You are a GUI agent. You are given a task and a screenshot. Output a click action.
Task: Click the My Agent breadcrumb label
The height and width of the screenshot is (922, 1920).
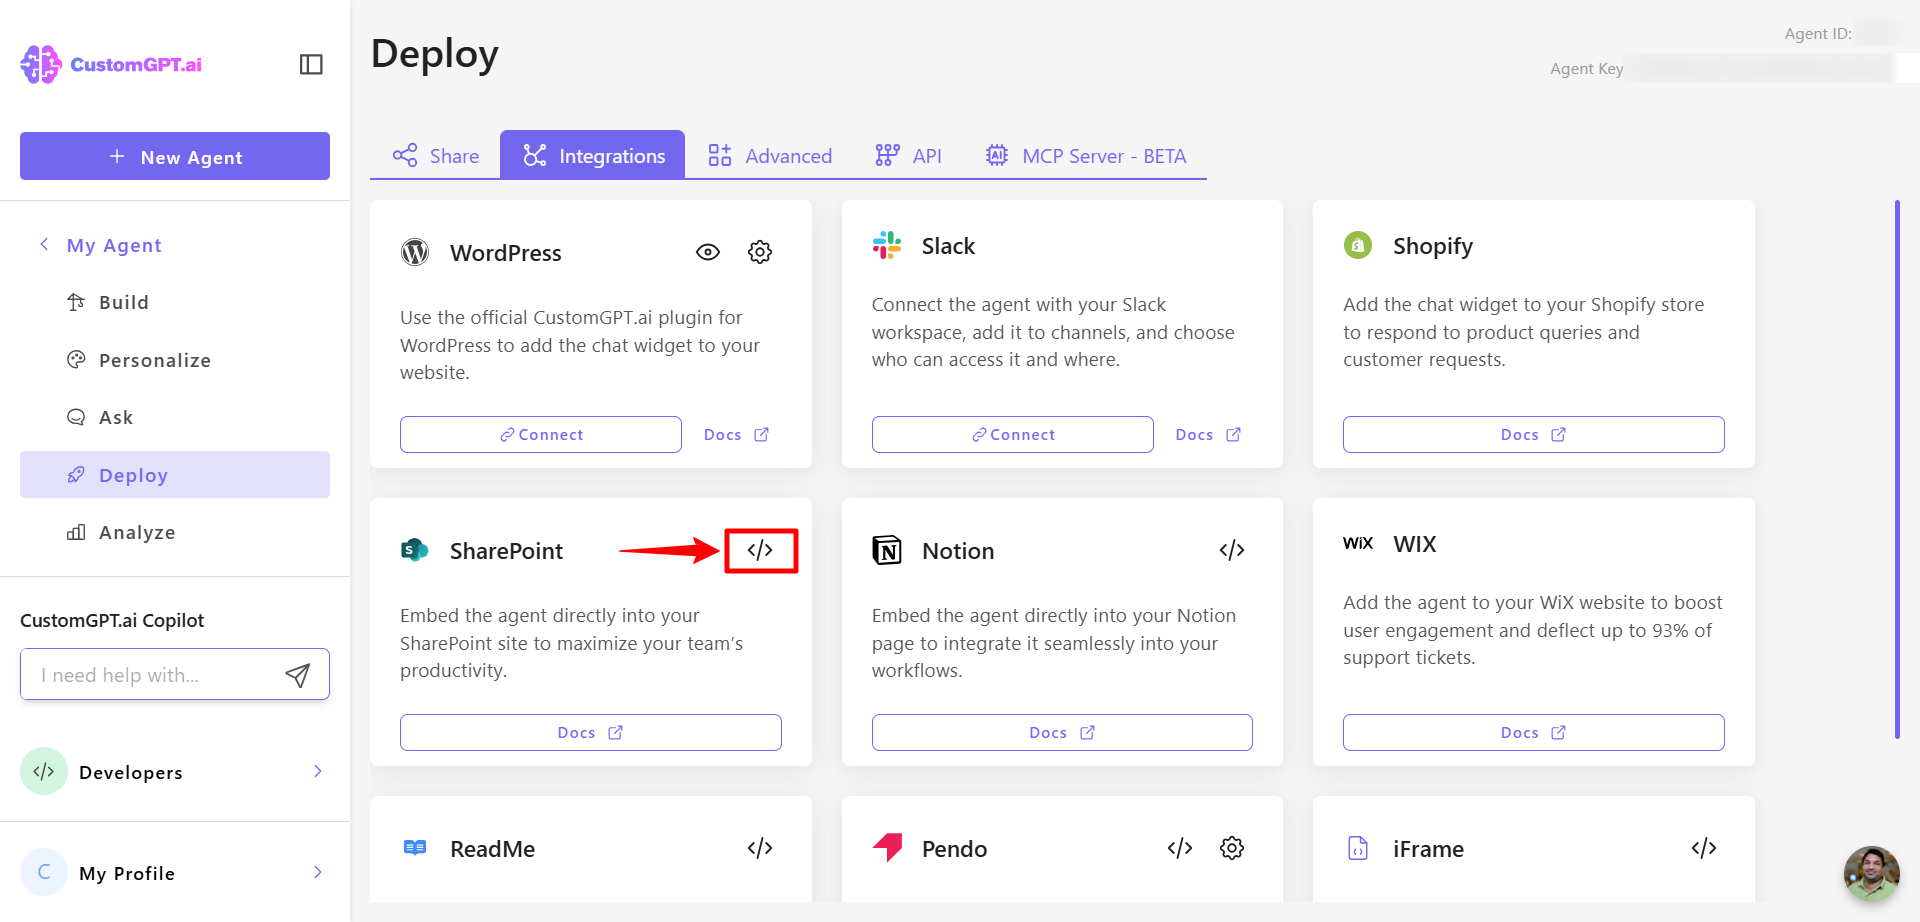(x=114, y=245)
